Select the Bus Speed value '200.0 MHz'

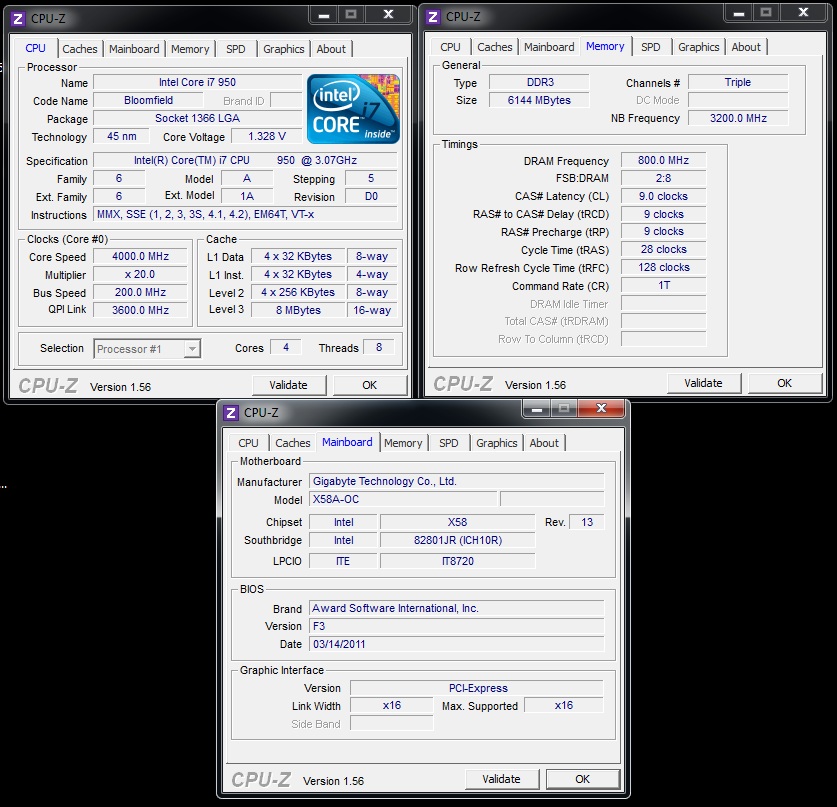[140, 292]
